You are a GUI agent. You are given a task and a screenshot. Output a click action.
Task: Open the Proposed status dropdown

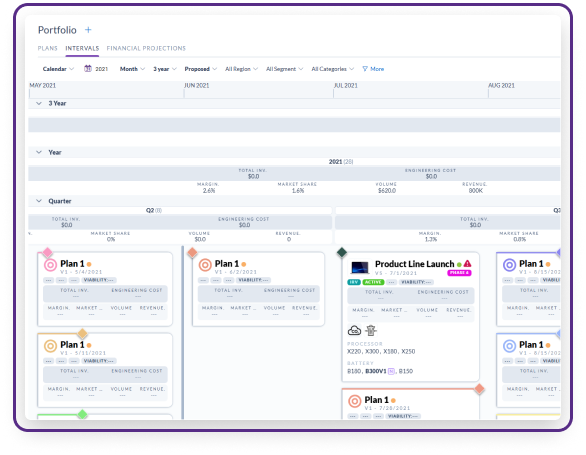pyautogui.click(x=201, y=69)
